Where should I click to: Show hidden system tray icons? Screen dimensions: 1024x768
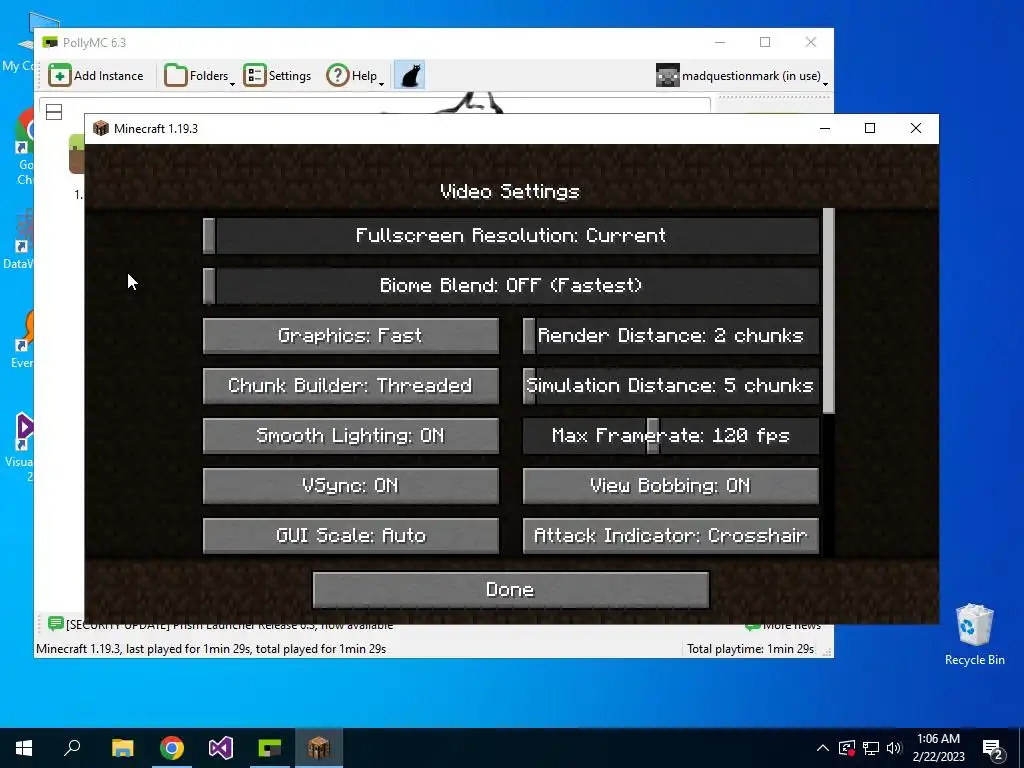point(823,748)
